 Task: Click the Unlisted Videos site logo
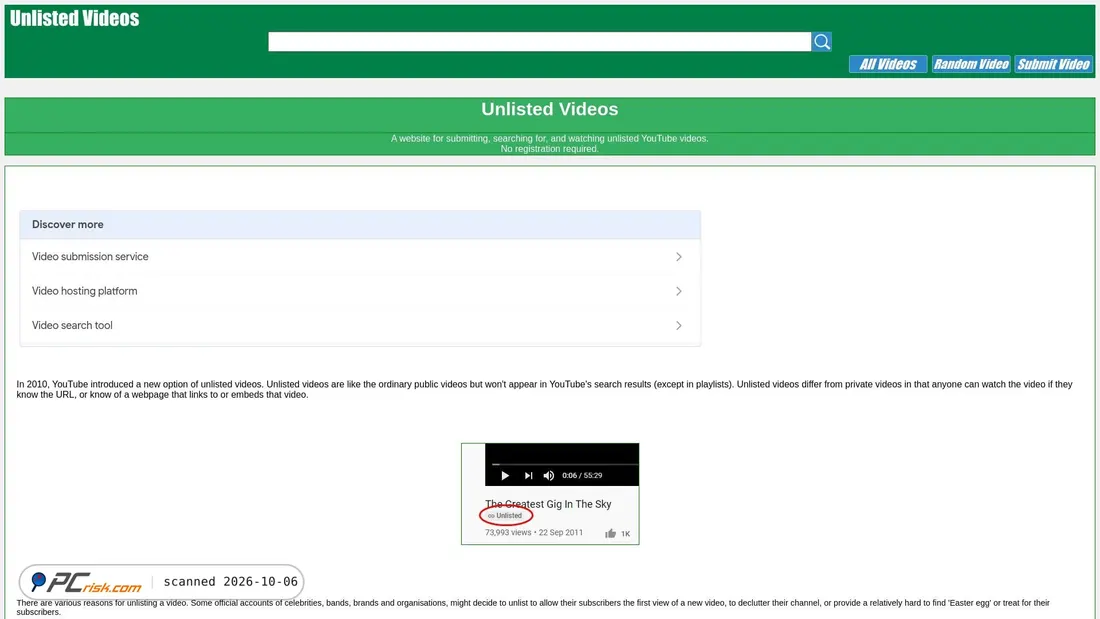click(74, 18)
